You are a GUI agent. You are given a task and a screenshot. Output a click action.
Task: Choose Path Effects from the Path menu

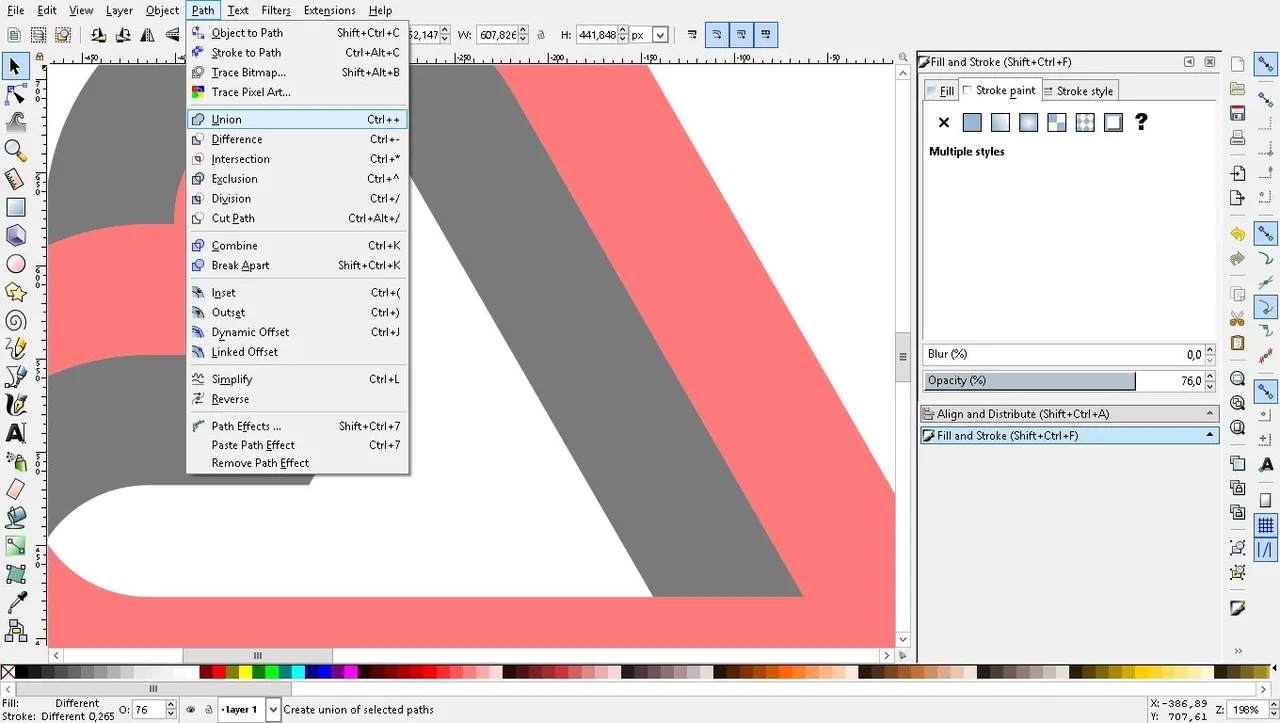pos(297,426)
